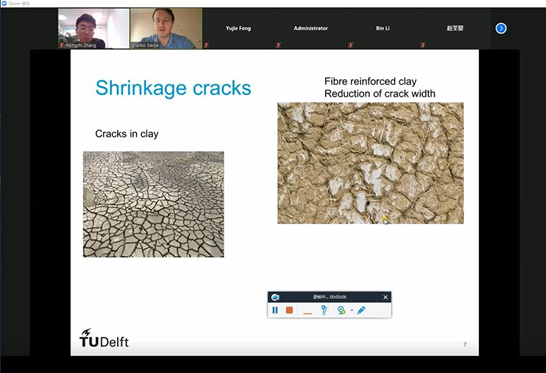Click the TU Delft logo on the slide

pyautogui.click(x=104, y=338)
